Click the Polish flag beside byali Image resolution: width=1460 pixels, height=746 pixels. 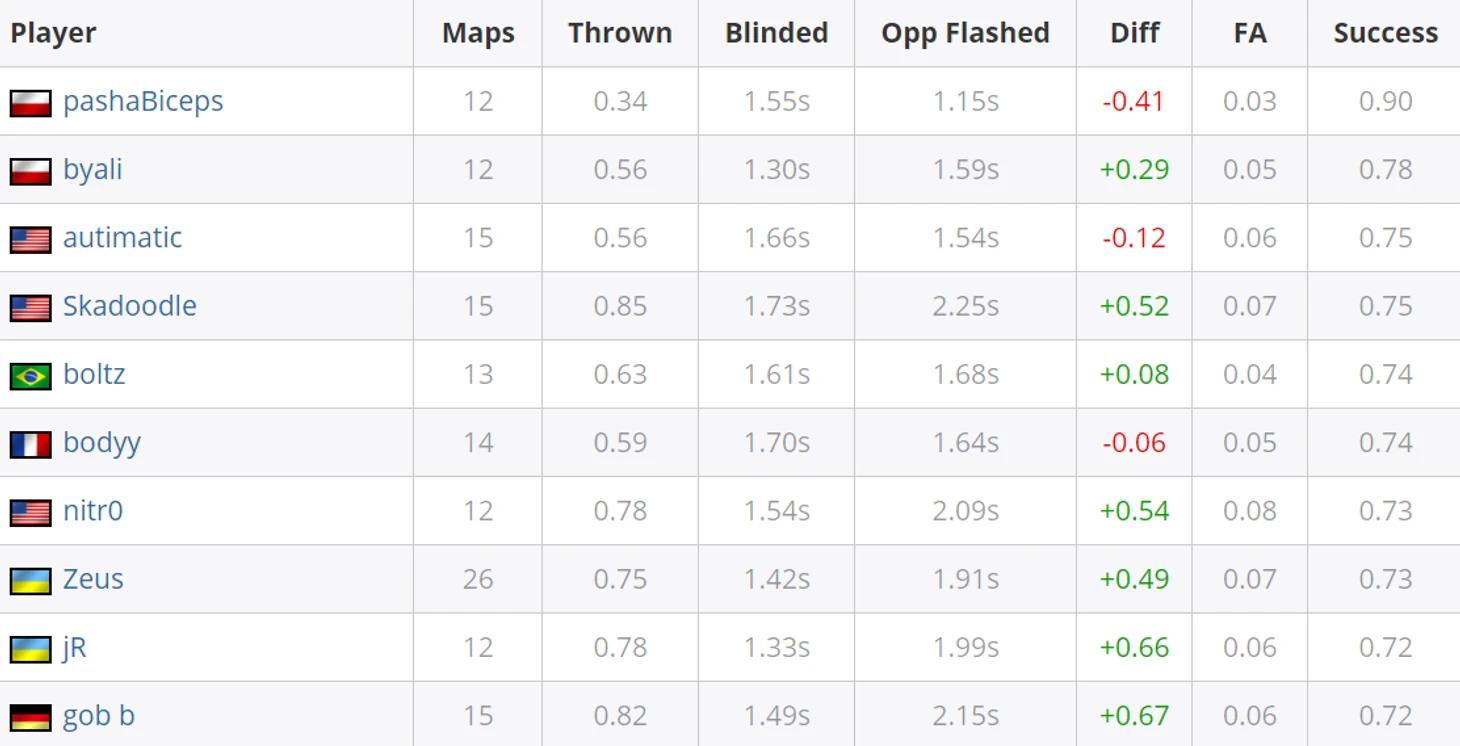[x=31, y=171]
